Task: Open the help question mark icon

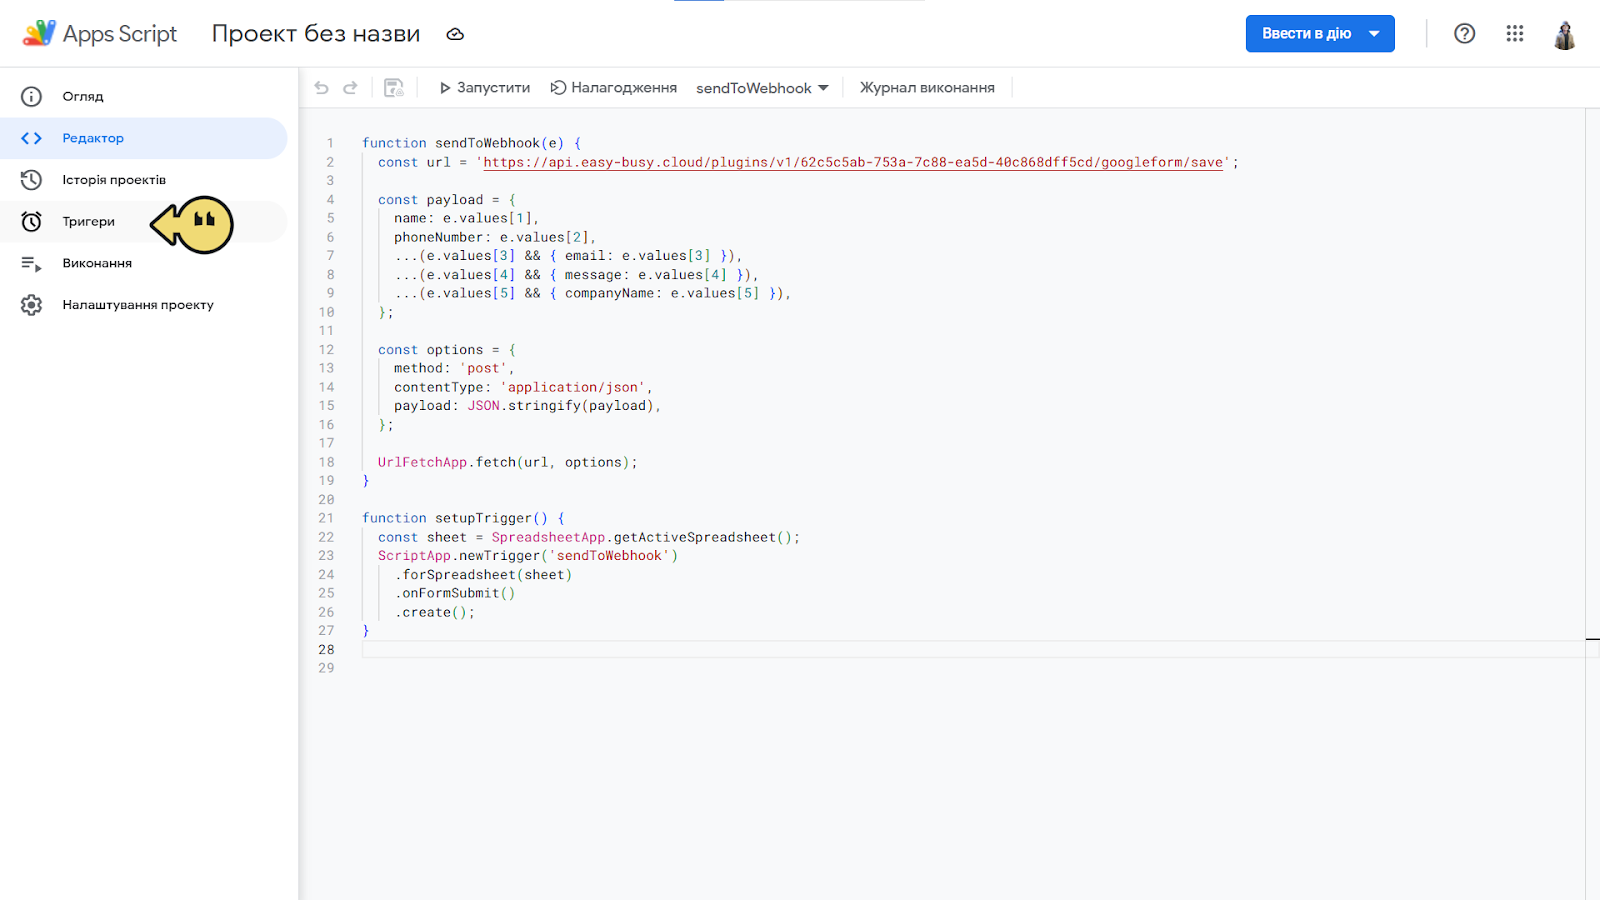Action: [x=1465, y=34]
